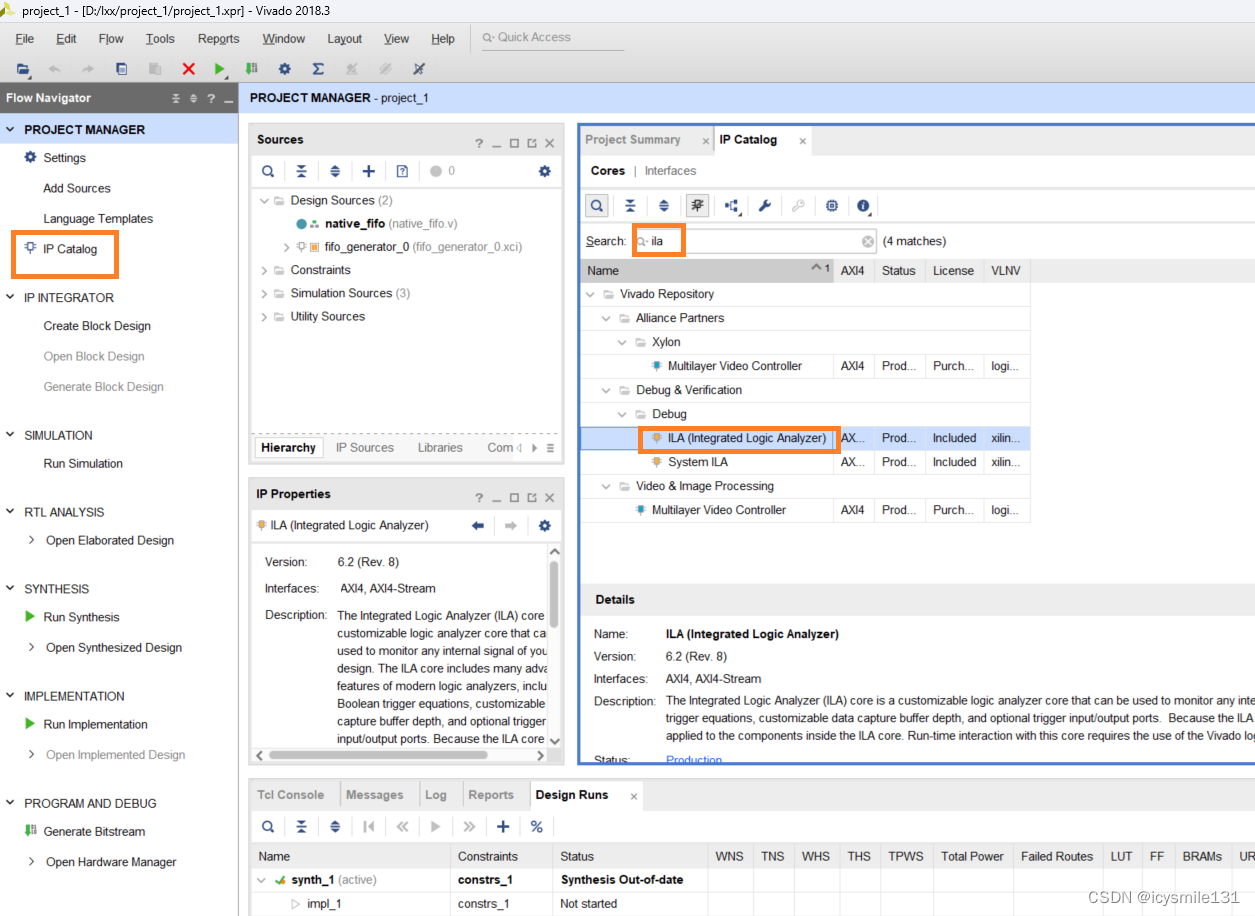Click Flow Navigator help question mark
The image size is (1255, 916).
click(x=210, y=98)
